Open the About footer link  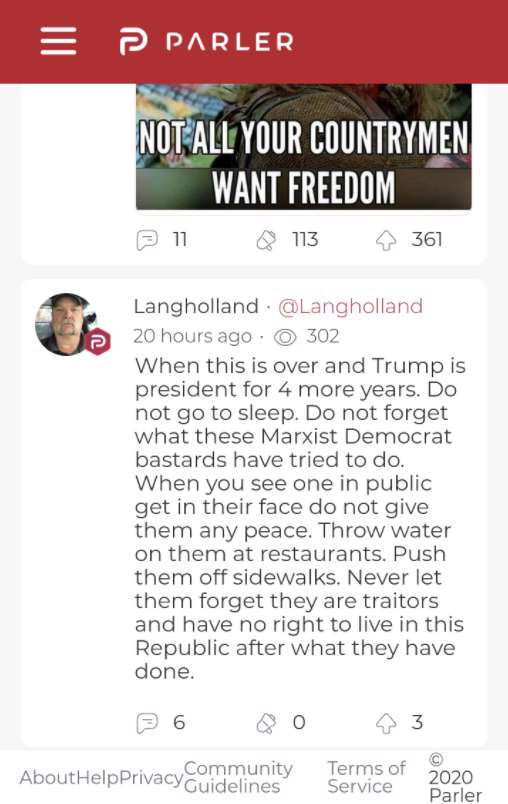coord(48,777)
